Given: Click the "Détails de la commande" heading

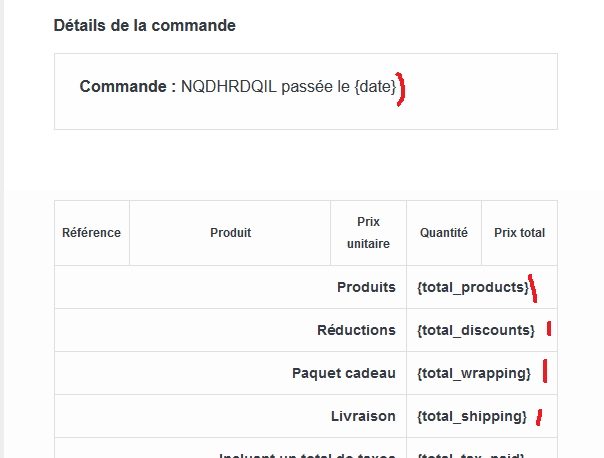Looking at the screenshot, I should (144, 25).
